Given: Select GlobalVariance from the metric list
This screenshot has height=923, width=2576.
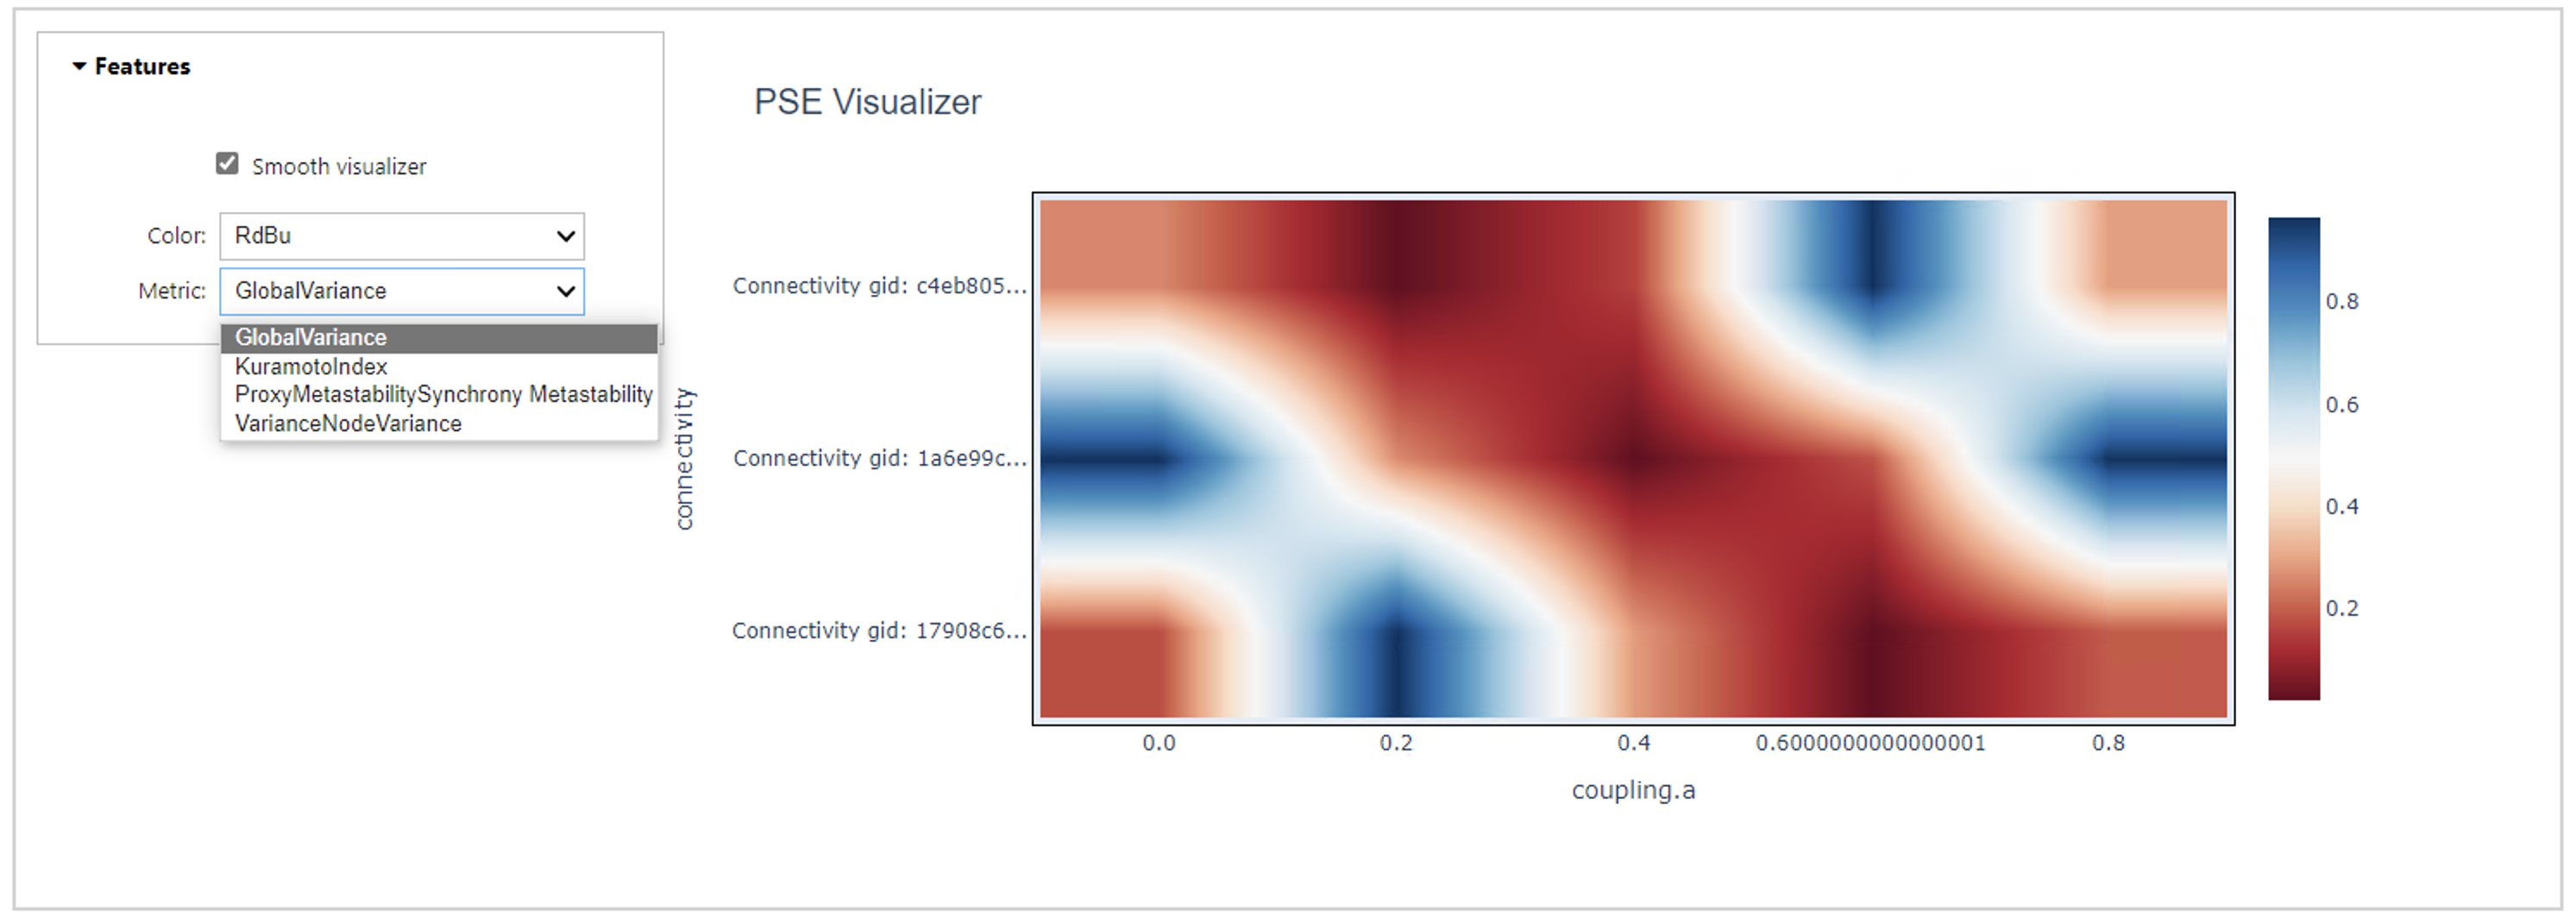Looking at the screenshot, I should pyautogui.click(x=311, y=338).
